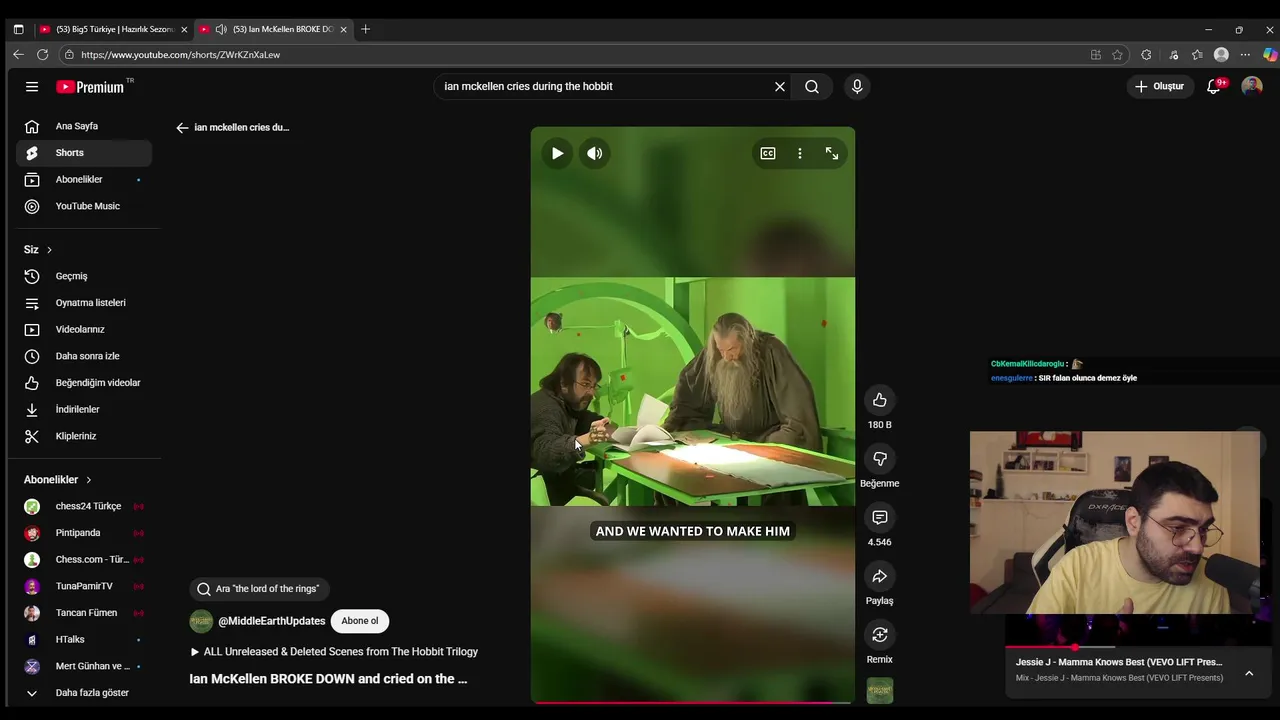Add this page to favorites star
The width and height of the screenshot is (1280, 720).
pos(1118,55)
